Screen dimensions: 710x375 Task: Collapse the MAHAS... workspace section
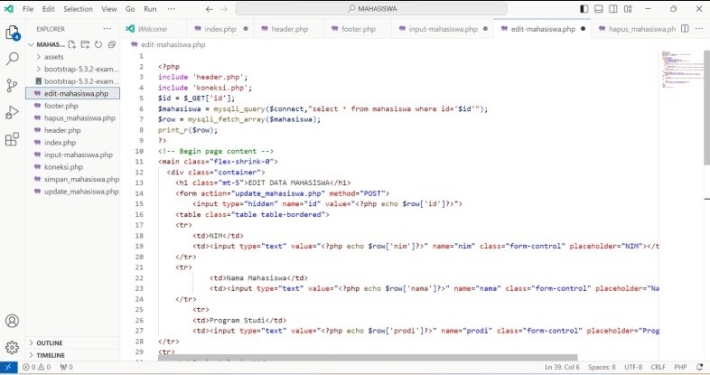(46, 44)
